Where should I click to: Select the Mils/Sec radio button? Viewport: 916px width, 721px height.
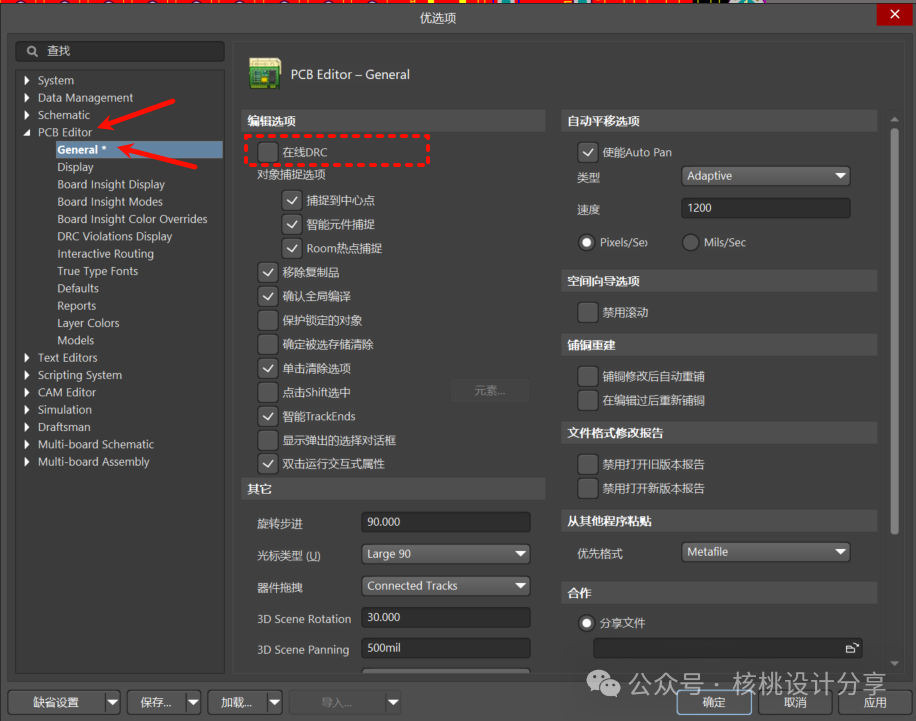(690, 242)
